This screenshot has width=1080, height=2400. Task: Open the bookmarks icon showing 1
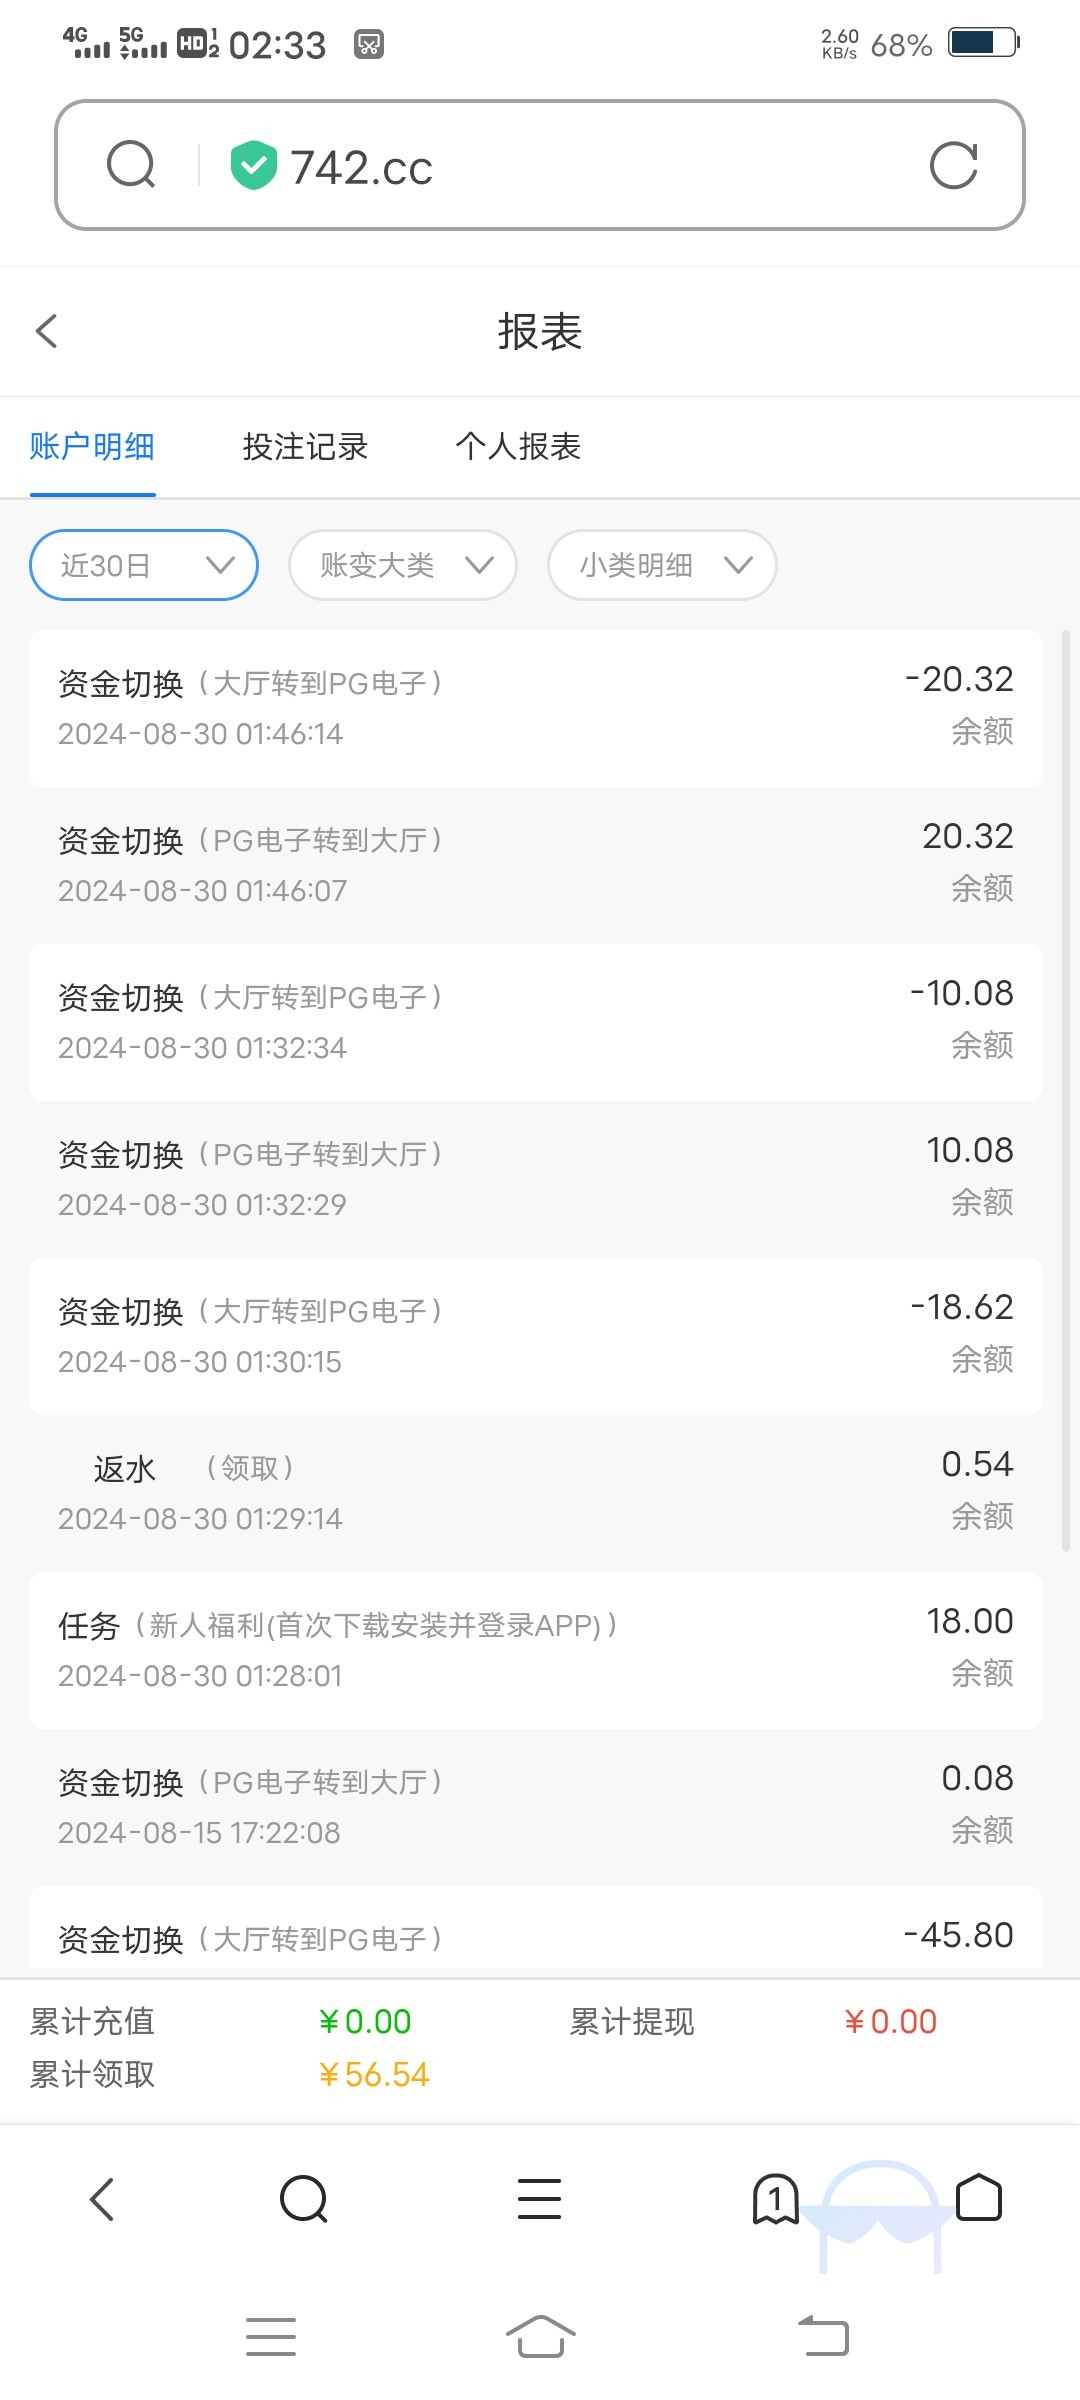click(775, 2199)
